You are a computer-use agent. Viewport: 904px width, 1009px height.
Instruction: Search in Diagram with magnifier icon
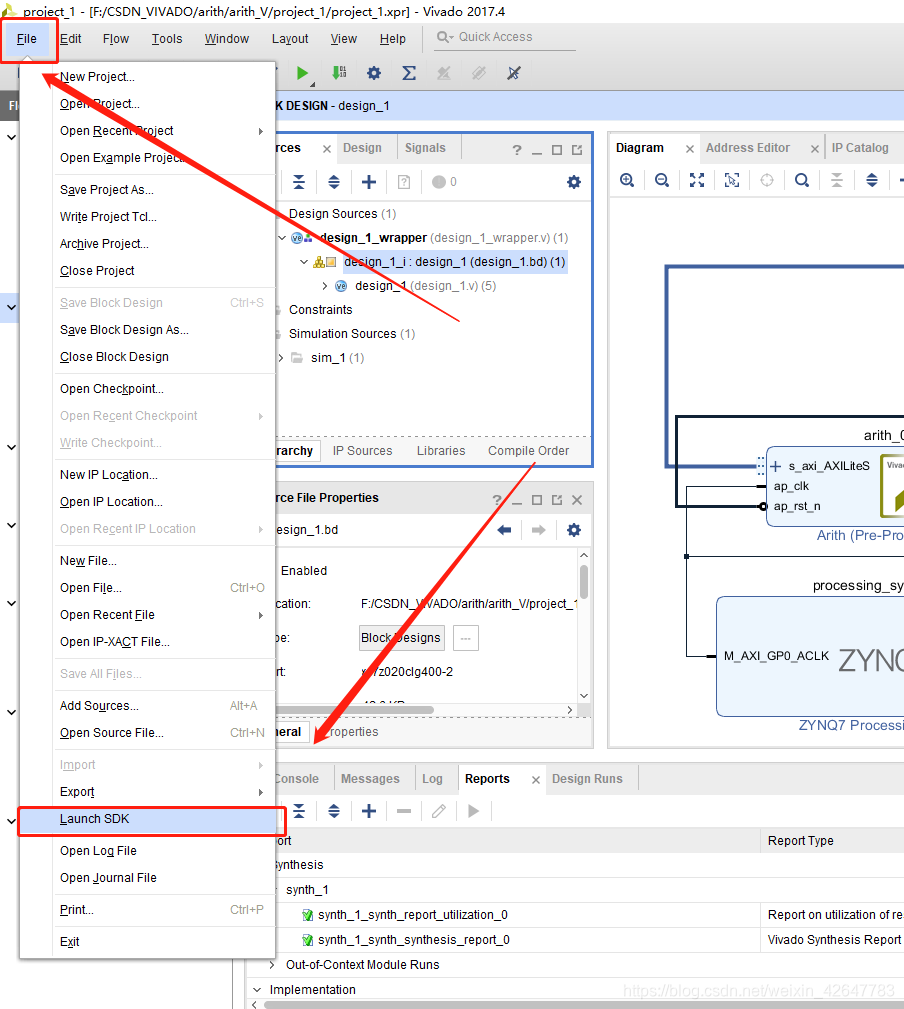point(802,180)
